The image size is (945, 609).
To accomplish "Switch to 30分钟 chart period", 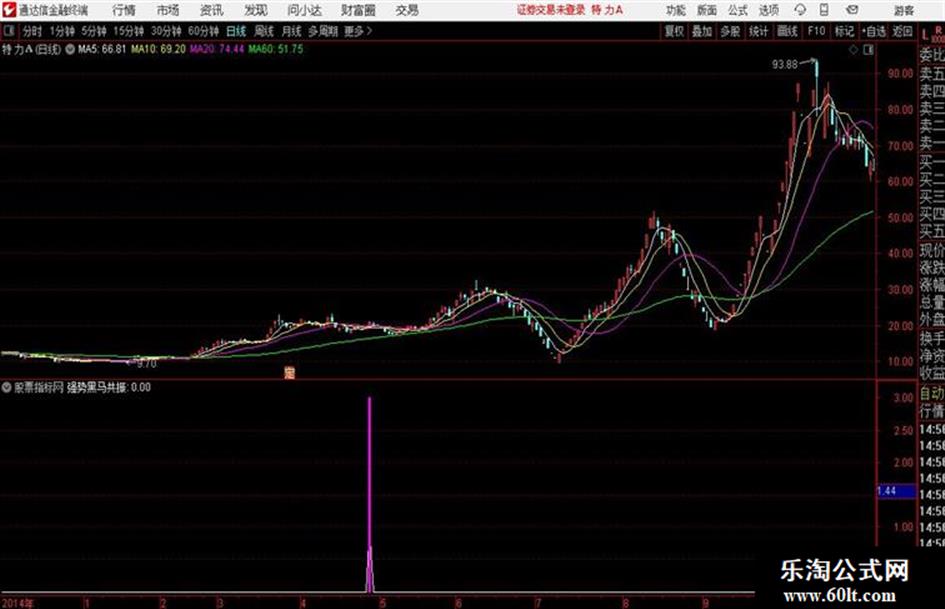I will click(166, 31).
